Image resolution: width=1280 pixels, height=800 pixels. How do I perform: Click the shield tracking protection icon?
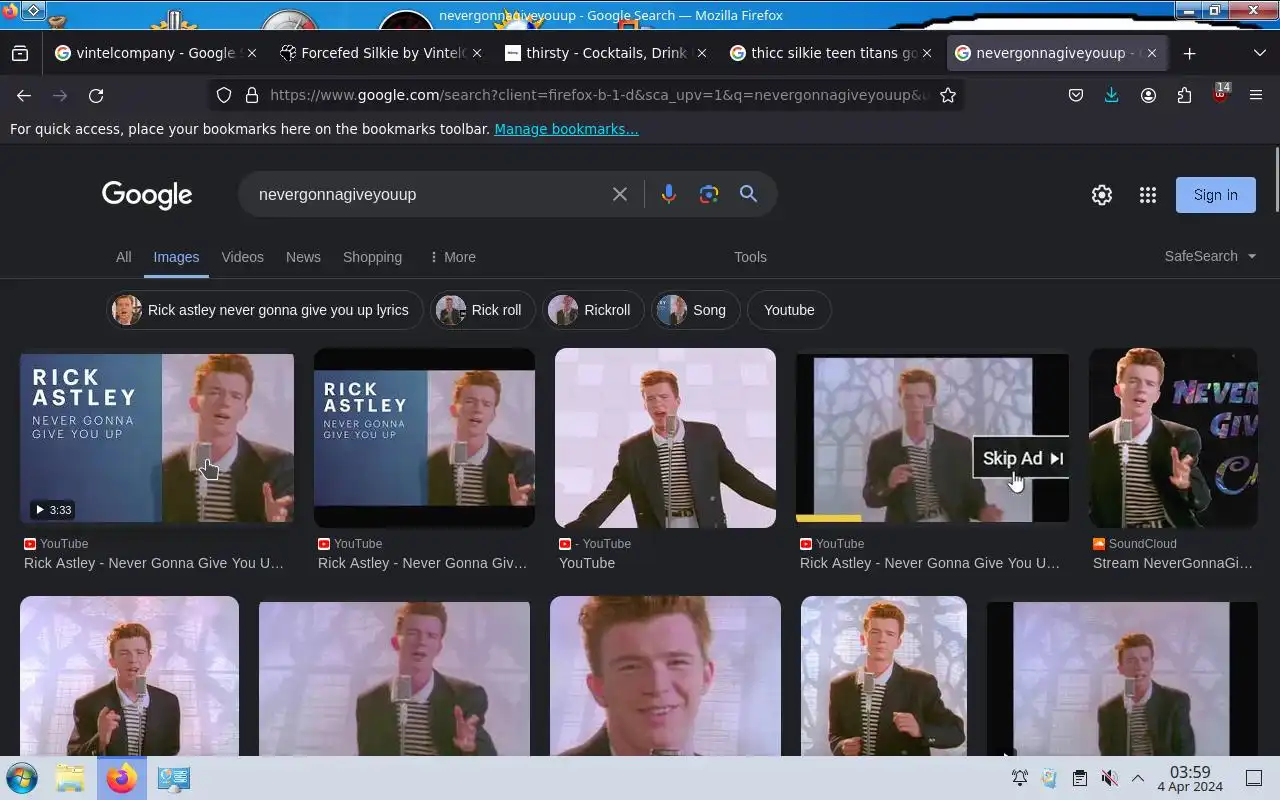point(224,95)
